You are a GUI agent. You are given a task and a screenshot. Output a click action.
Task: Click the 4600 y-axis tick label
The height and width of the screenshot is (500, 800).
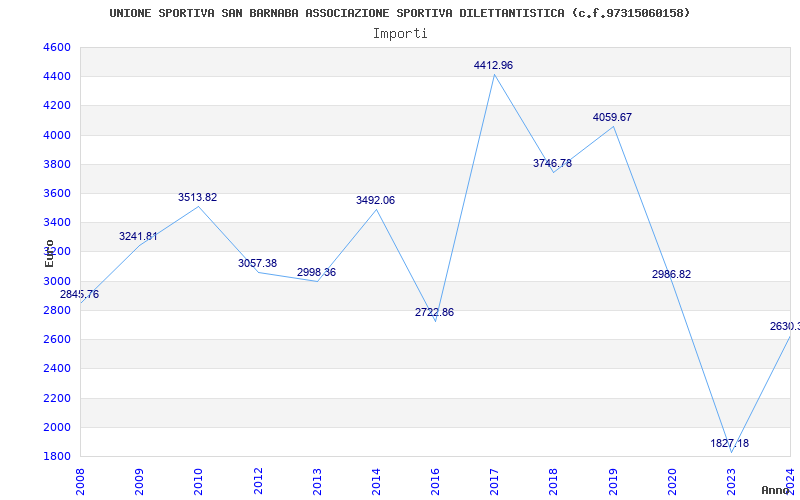tap(57, 47)
